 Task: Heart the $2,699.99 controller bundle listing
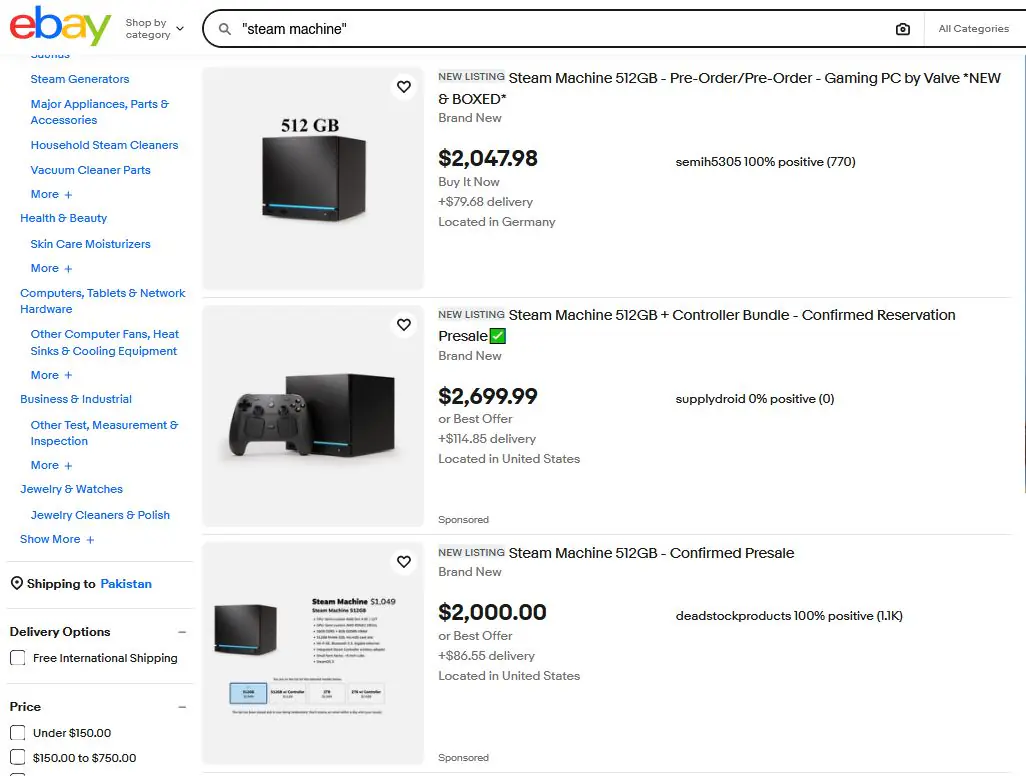point(404,325)
